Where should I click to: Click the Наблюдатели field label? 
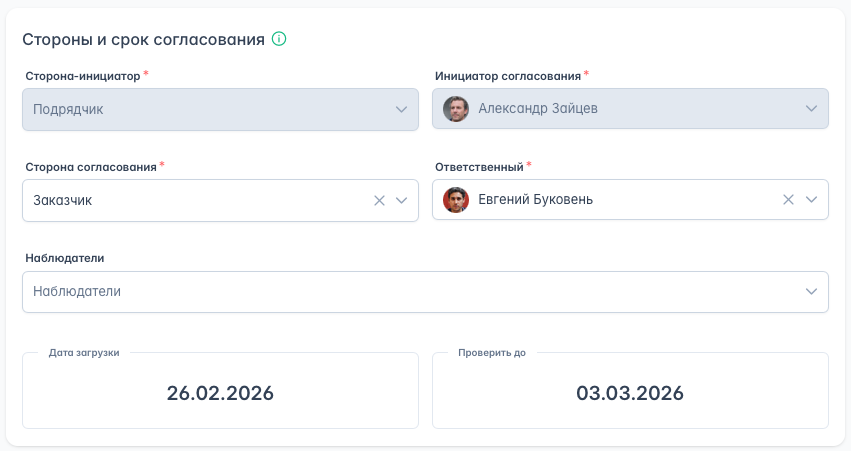(65, 258)
